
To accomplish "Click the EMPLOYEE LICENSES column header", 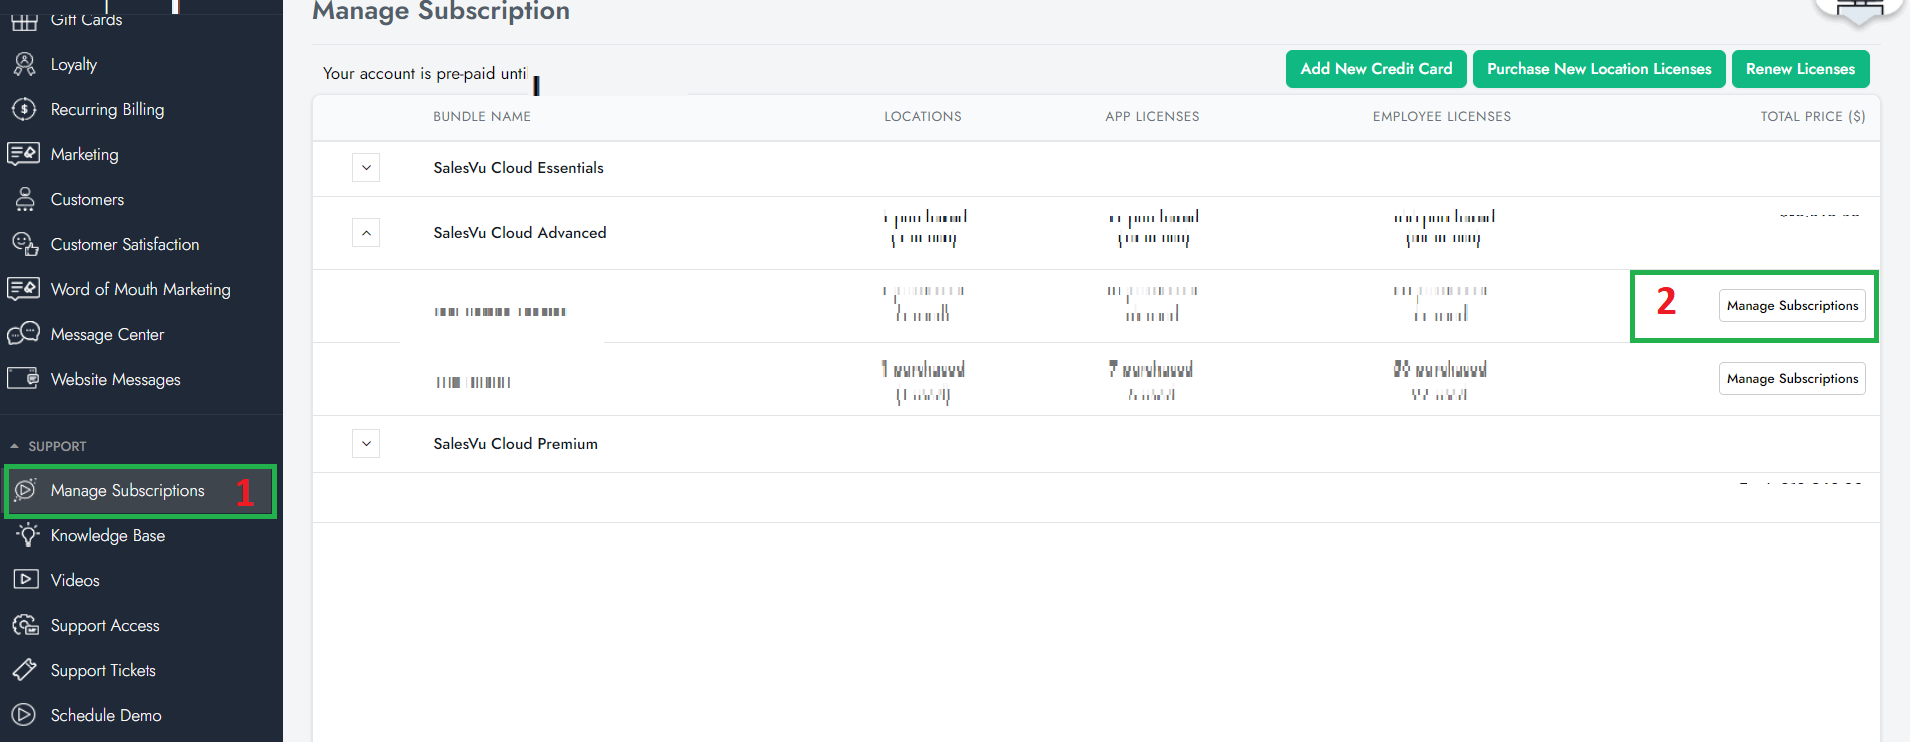I will tap(1442, 117).
